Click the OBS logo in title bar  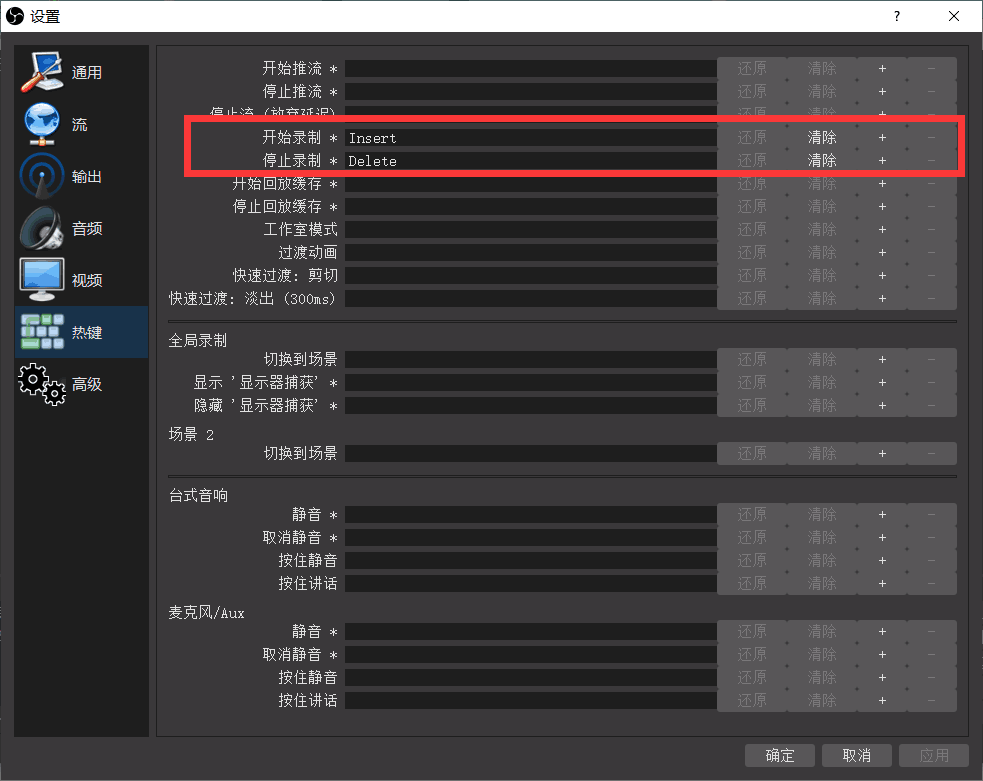point(14,15)
